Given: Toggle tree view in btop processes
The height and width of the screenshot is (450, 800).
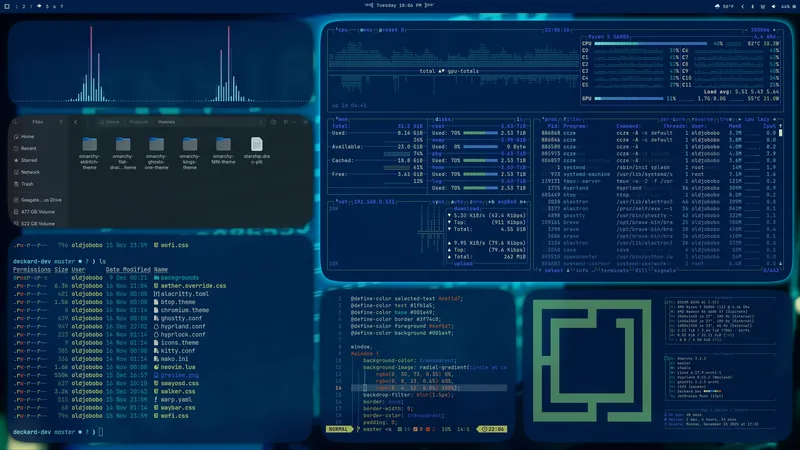Looking at the screenshot, I should [x=725, y=119].
